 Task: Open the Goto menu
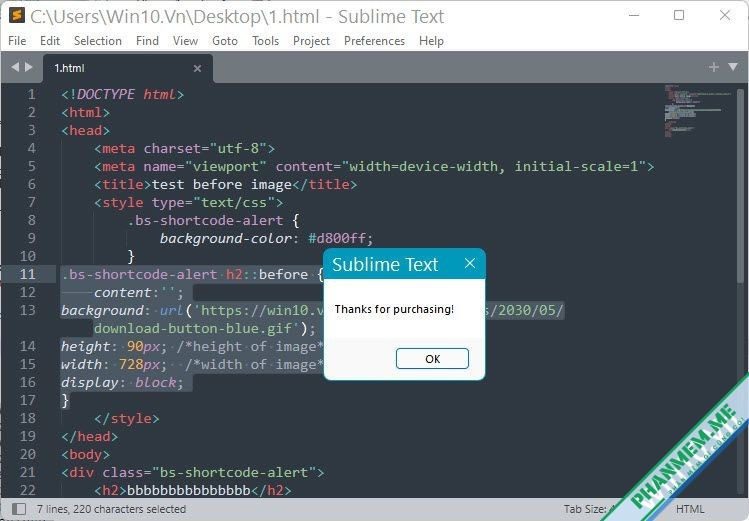click(x=225, y=41)
